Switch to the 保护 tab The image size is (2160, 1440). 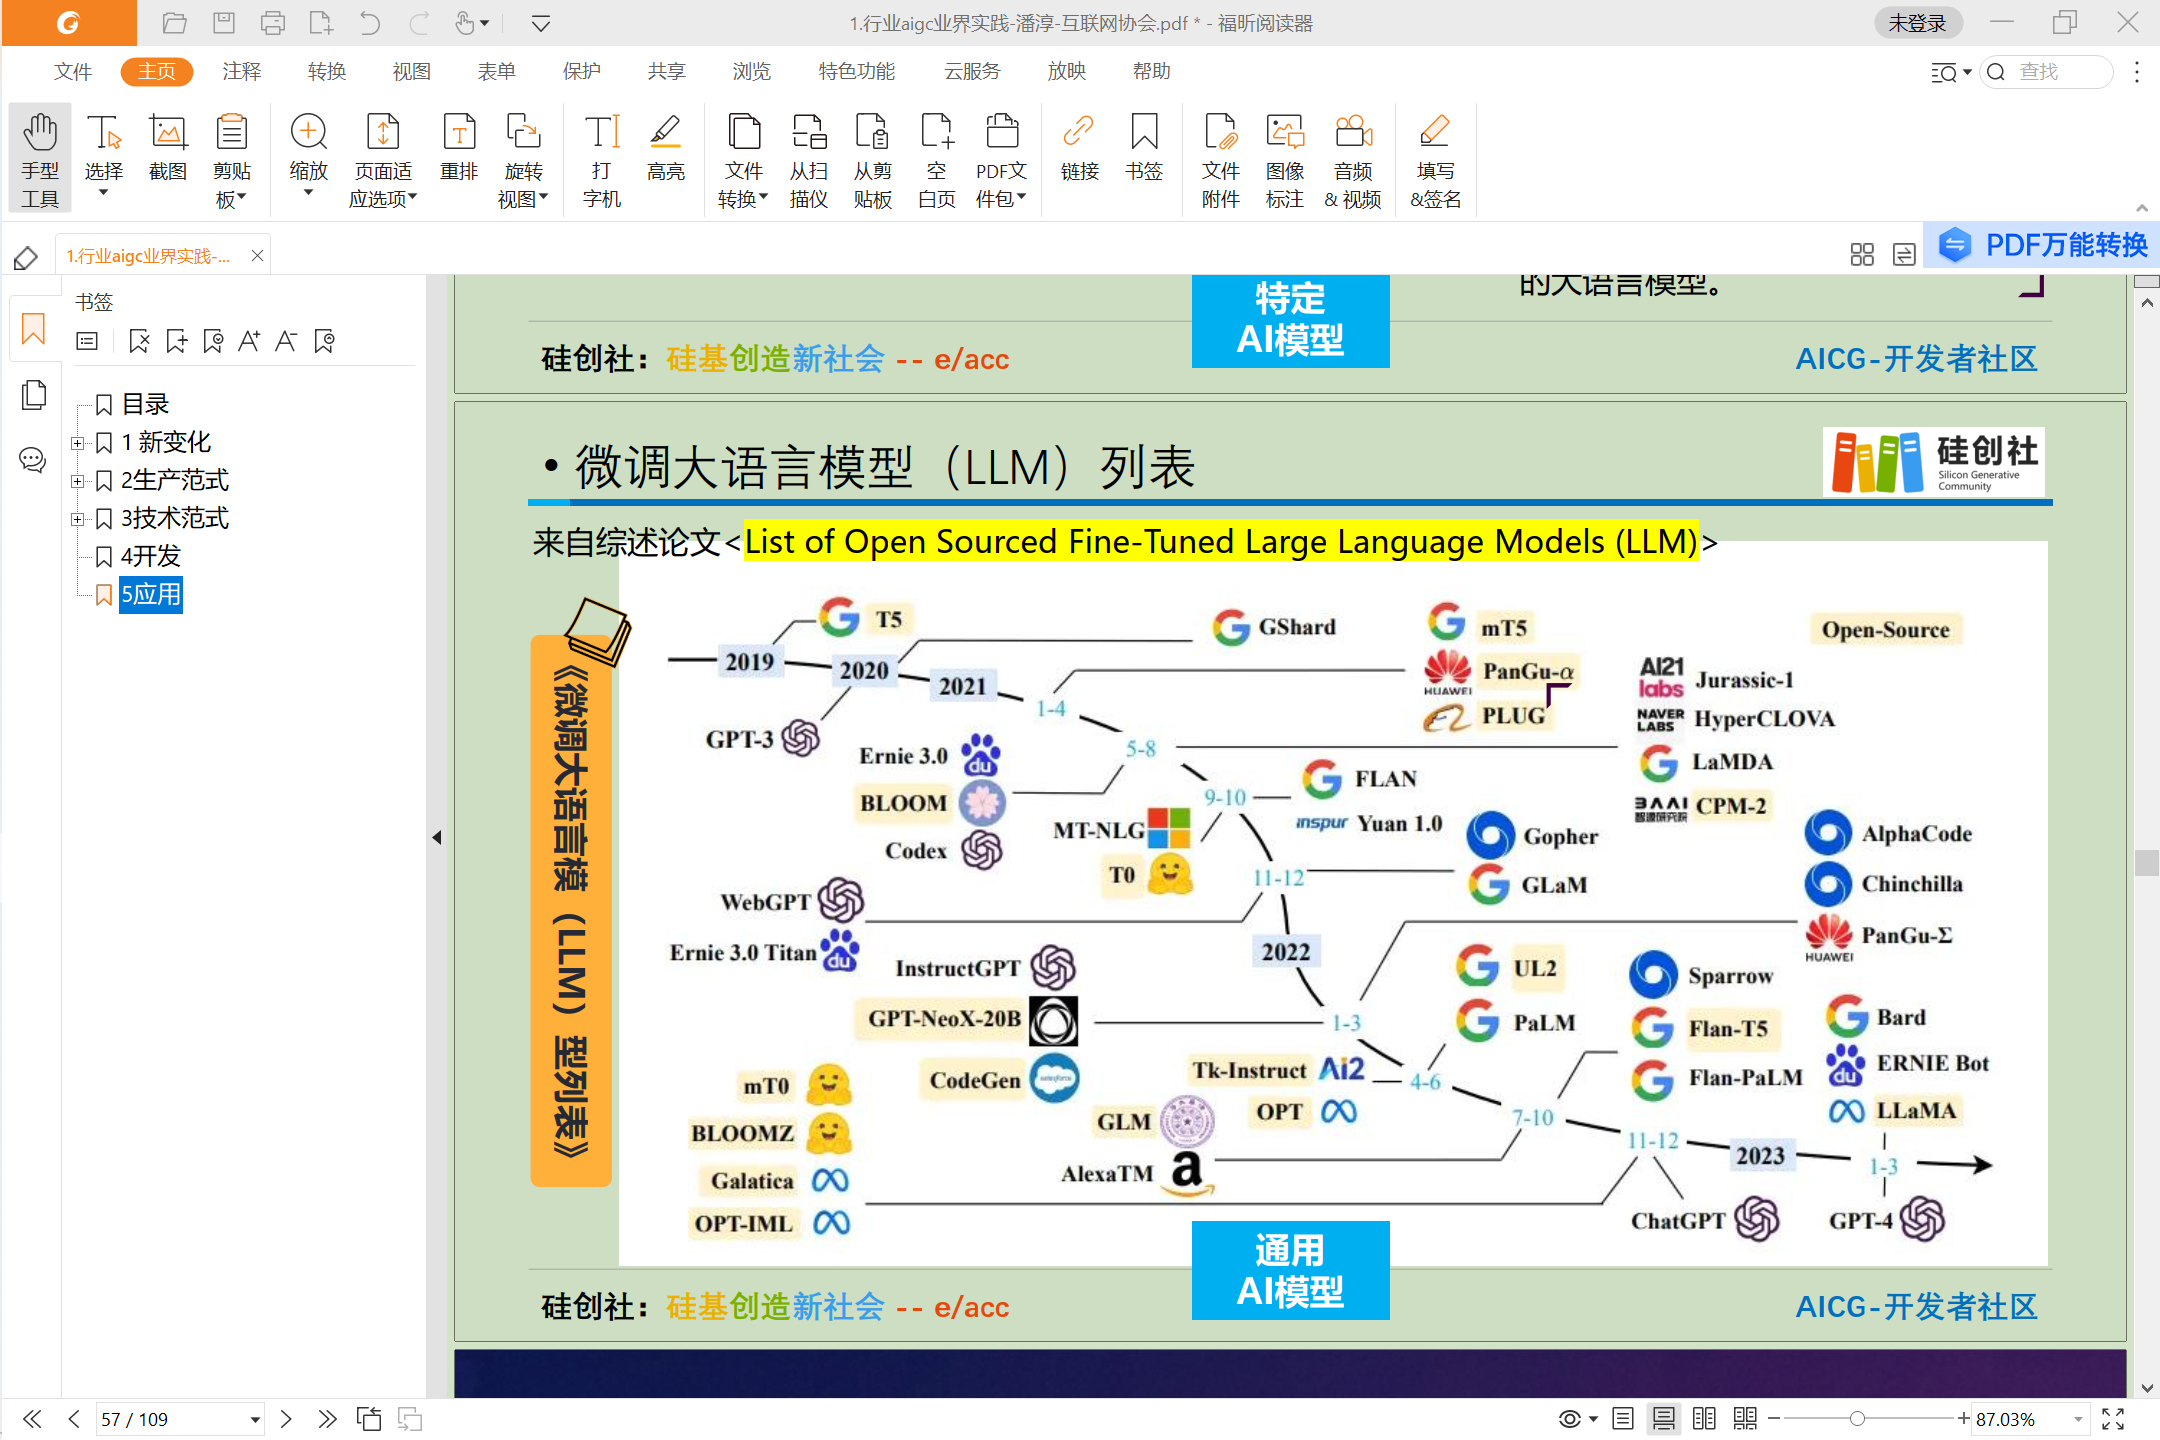coord(581,71)
